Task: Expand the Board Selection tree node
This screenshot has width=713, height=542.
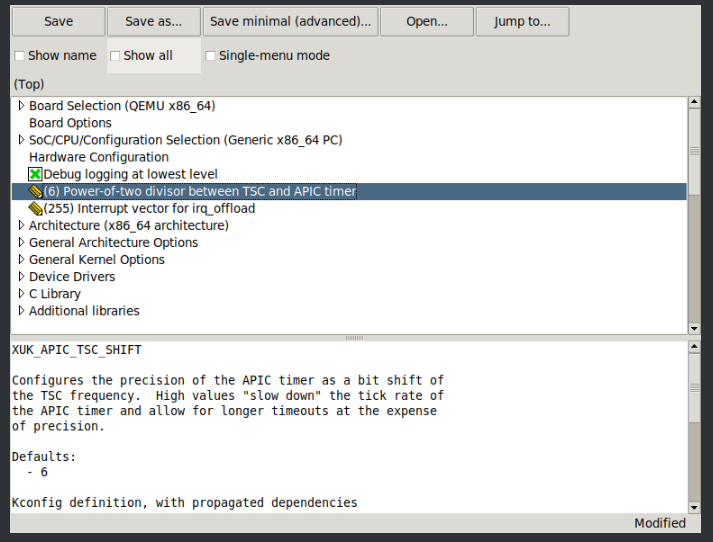Action: [x=21, y=106]
